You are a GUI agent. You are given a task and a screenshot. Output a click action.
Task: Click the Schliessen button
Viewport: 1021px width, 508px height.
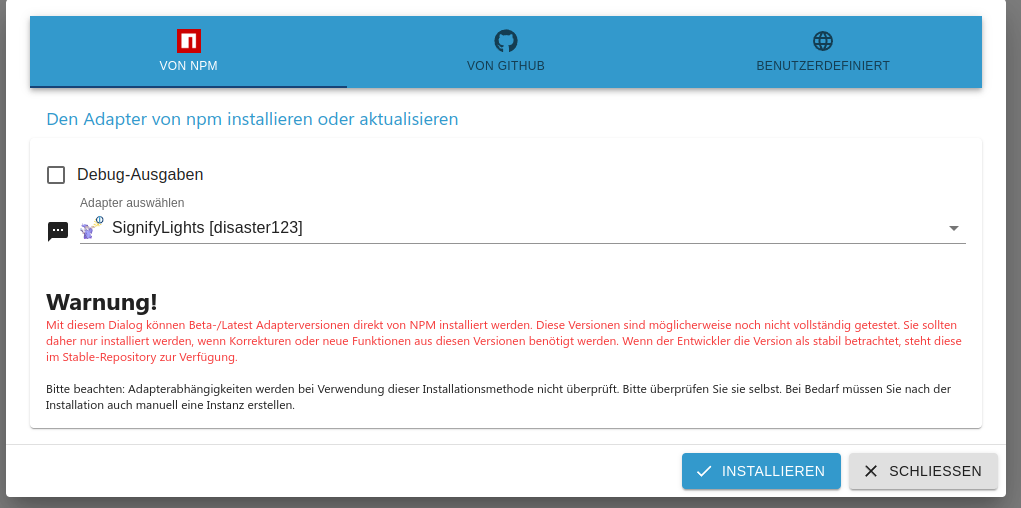tap(923, 471)
